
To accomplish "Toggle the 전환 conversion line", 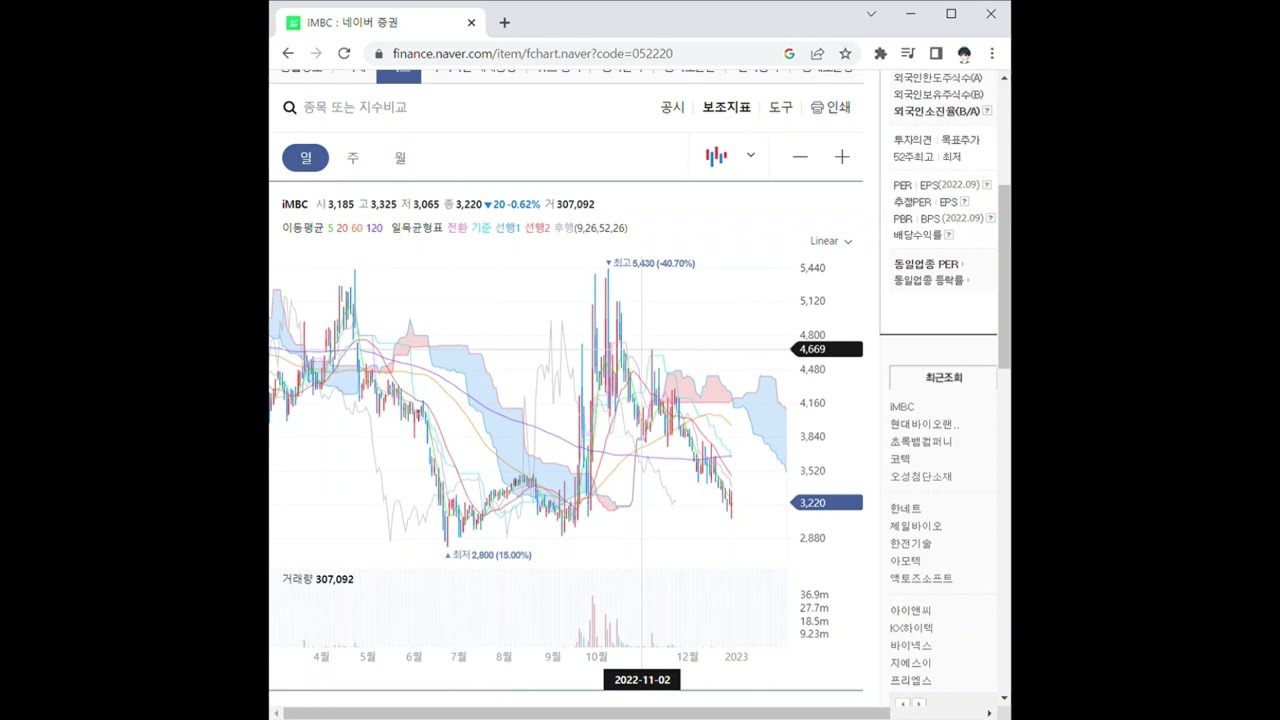I will point(457,228).
